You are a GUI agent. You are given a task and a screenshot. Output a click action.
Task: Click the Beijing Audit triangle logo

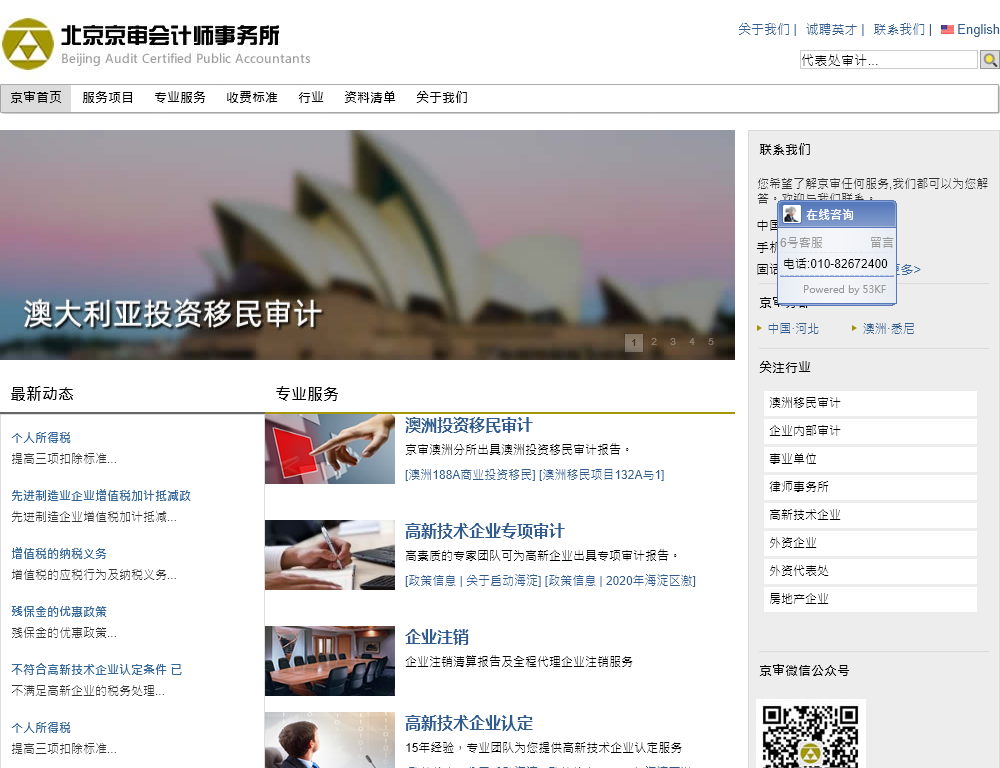pyautogui.click(x=28, y=44)
